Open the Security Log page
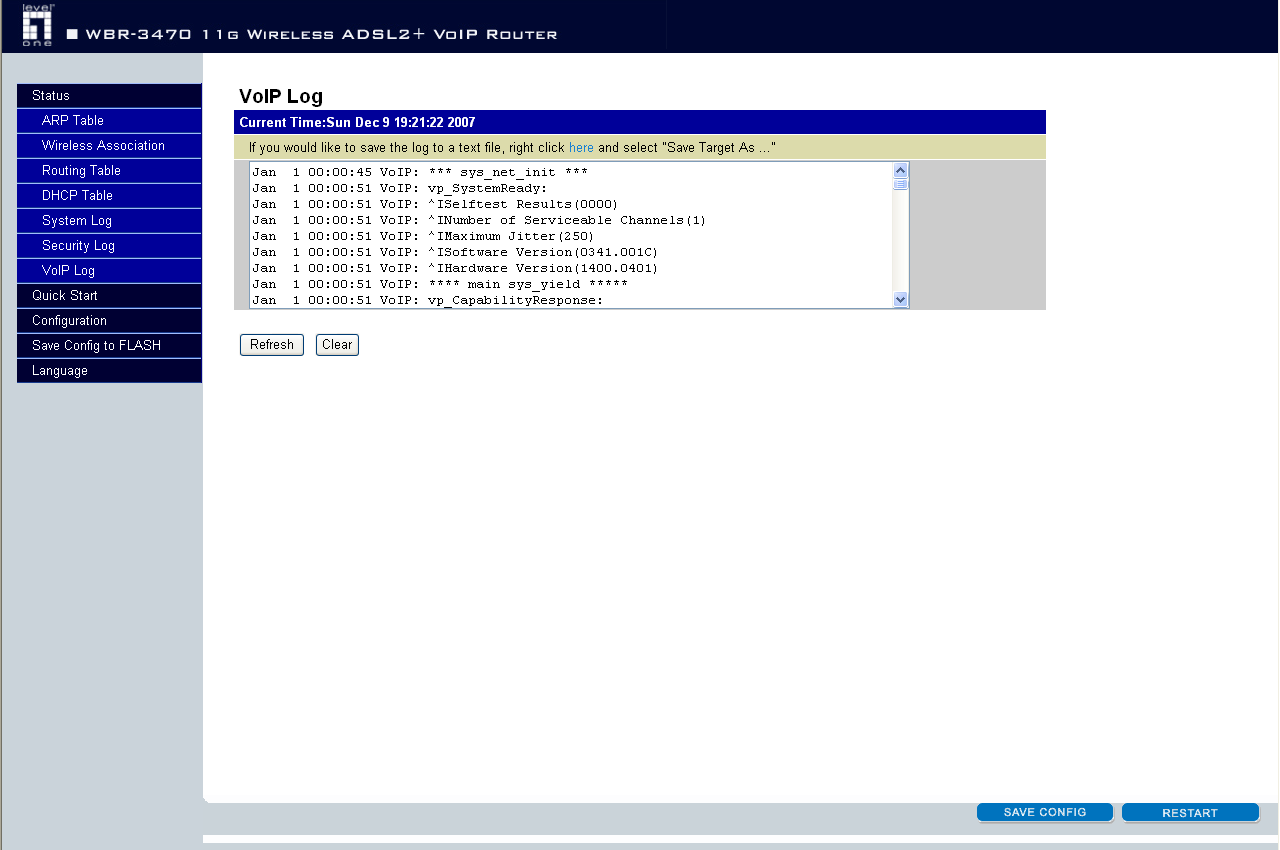 pyautogui.click(x=109, y=246)
